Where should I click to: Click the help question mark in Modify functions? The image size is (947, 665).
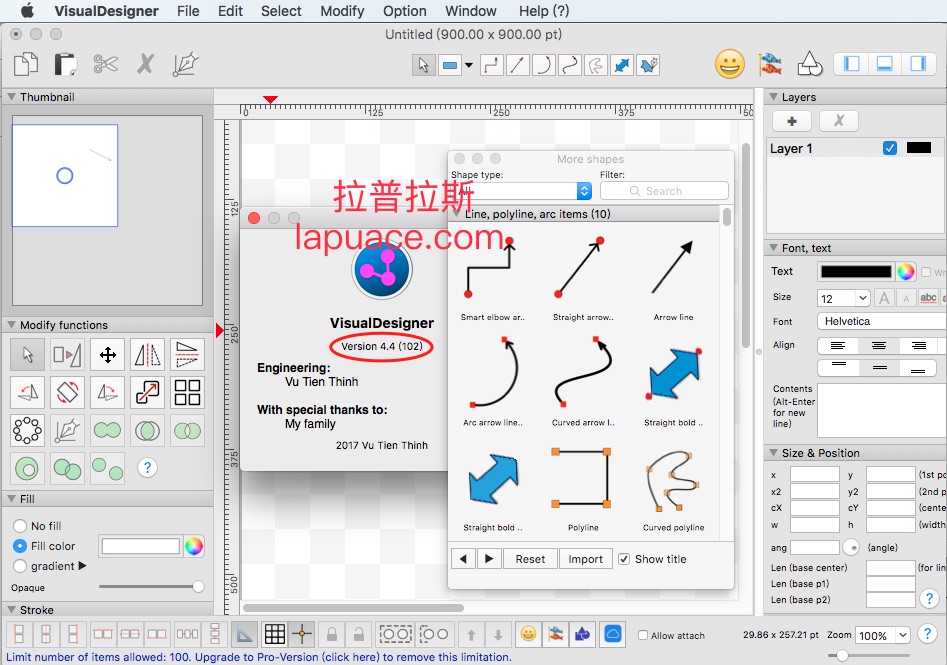click(x=147, y=467)
